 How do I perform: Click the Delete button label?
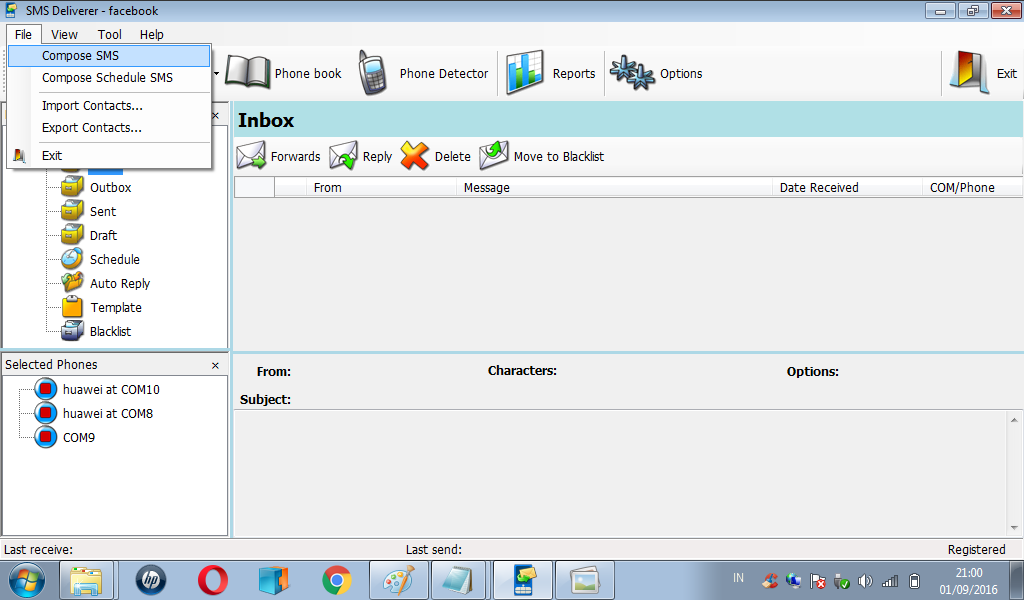(x=453, y=157)
